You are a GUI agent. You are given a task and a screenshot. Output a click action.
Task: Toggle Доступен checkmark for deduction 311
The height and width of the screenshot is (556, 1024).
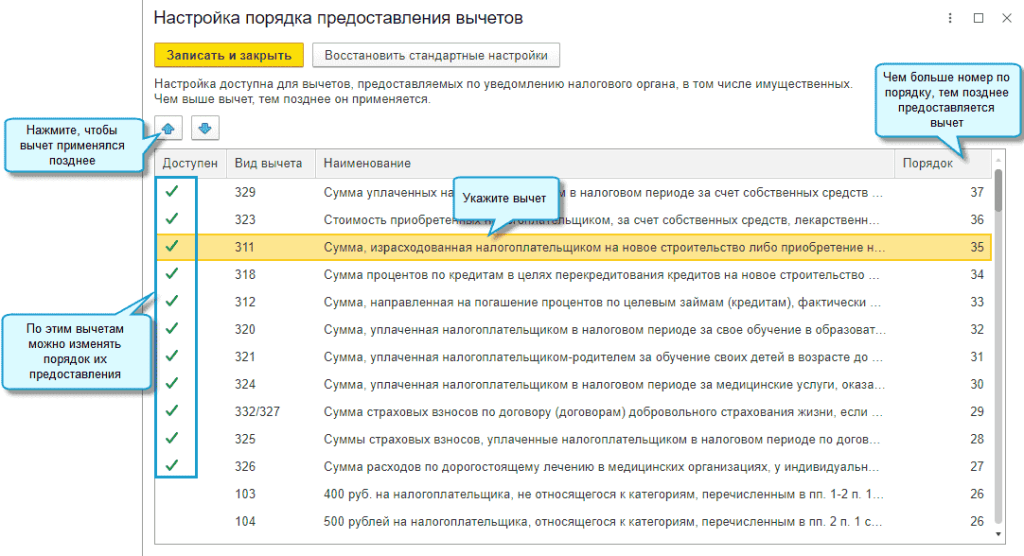coord(172,246)
